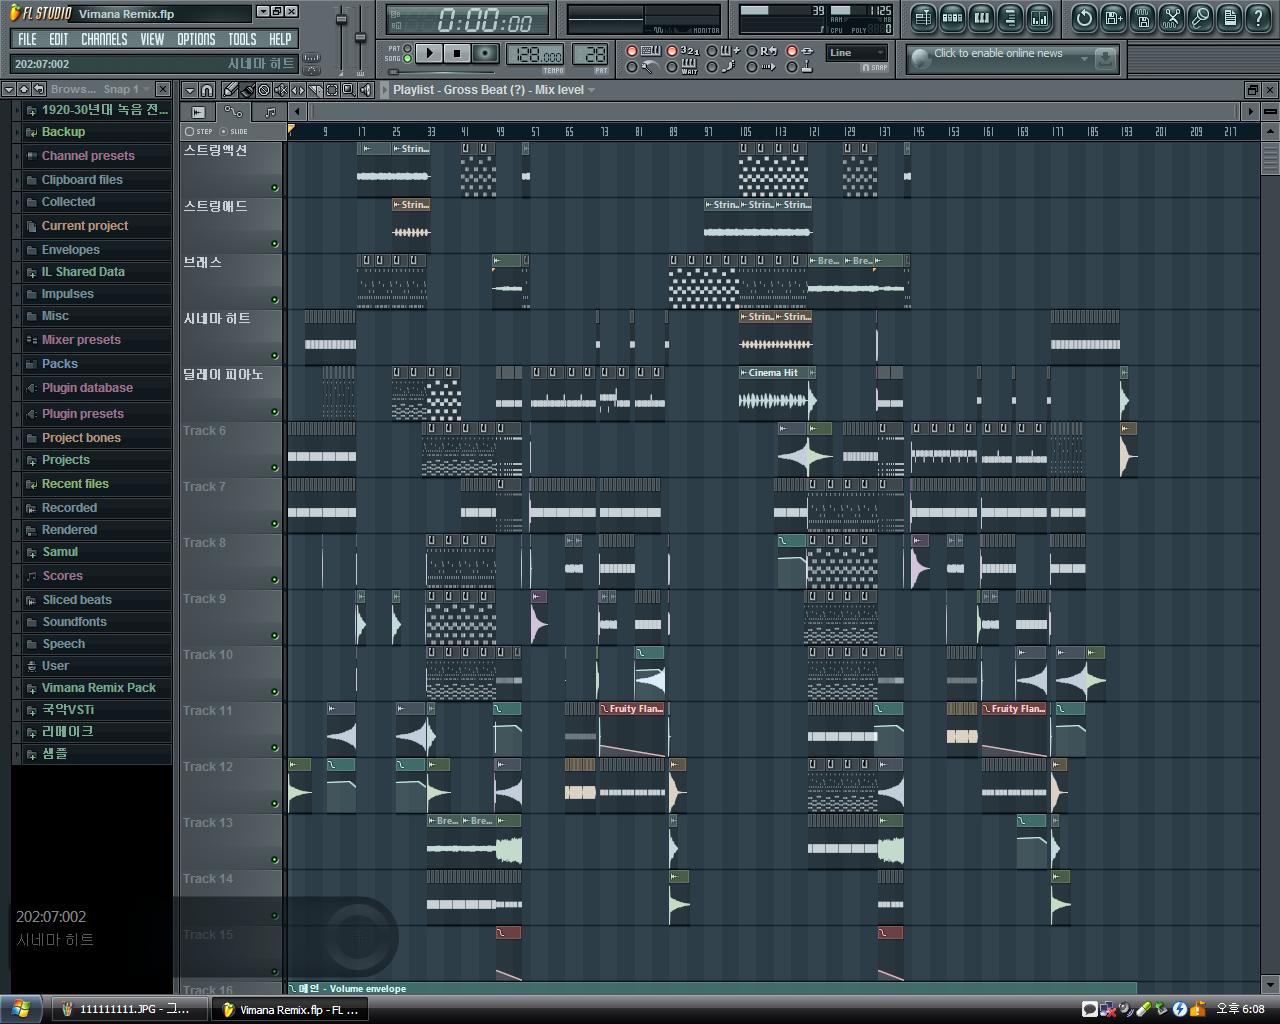Screen dimensions: 1280x1024
Task: Open the TOOLS menu
Action: 242,39
